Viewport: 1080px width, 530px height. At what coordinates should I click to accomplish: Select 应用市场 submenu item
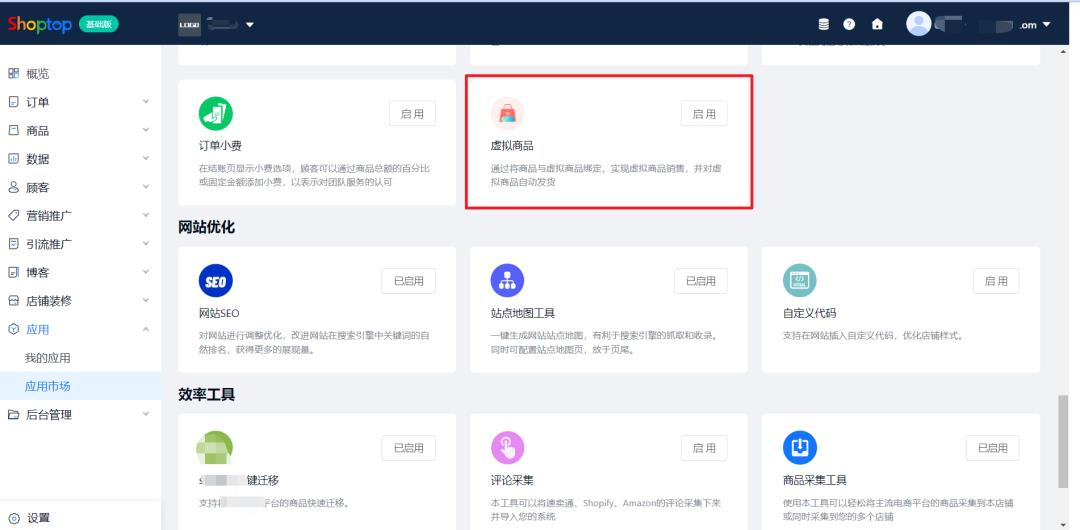81,386
